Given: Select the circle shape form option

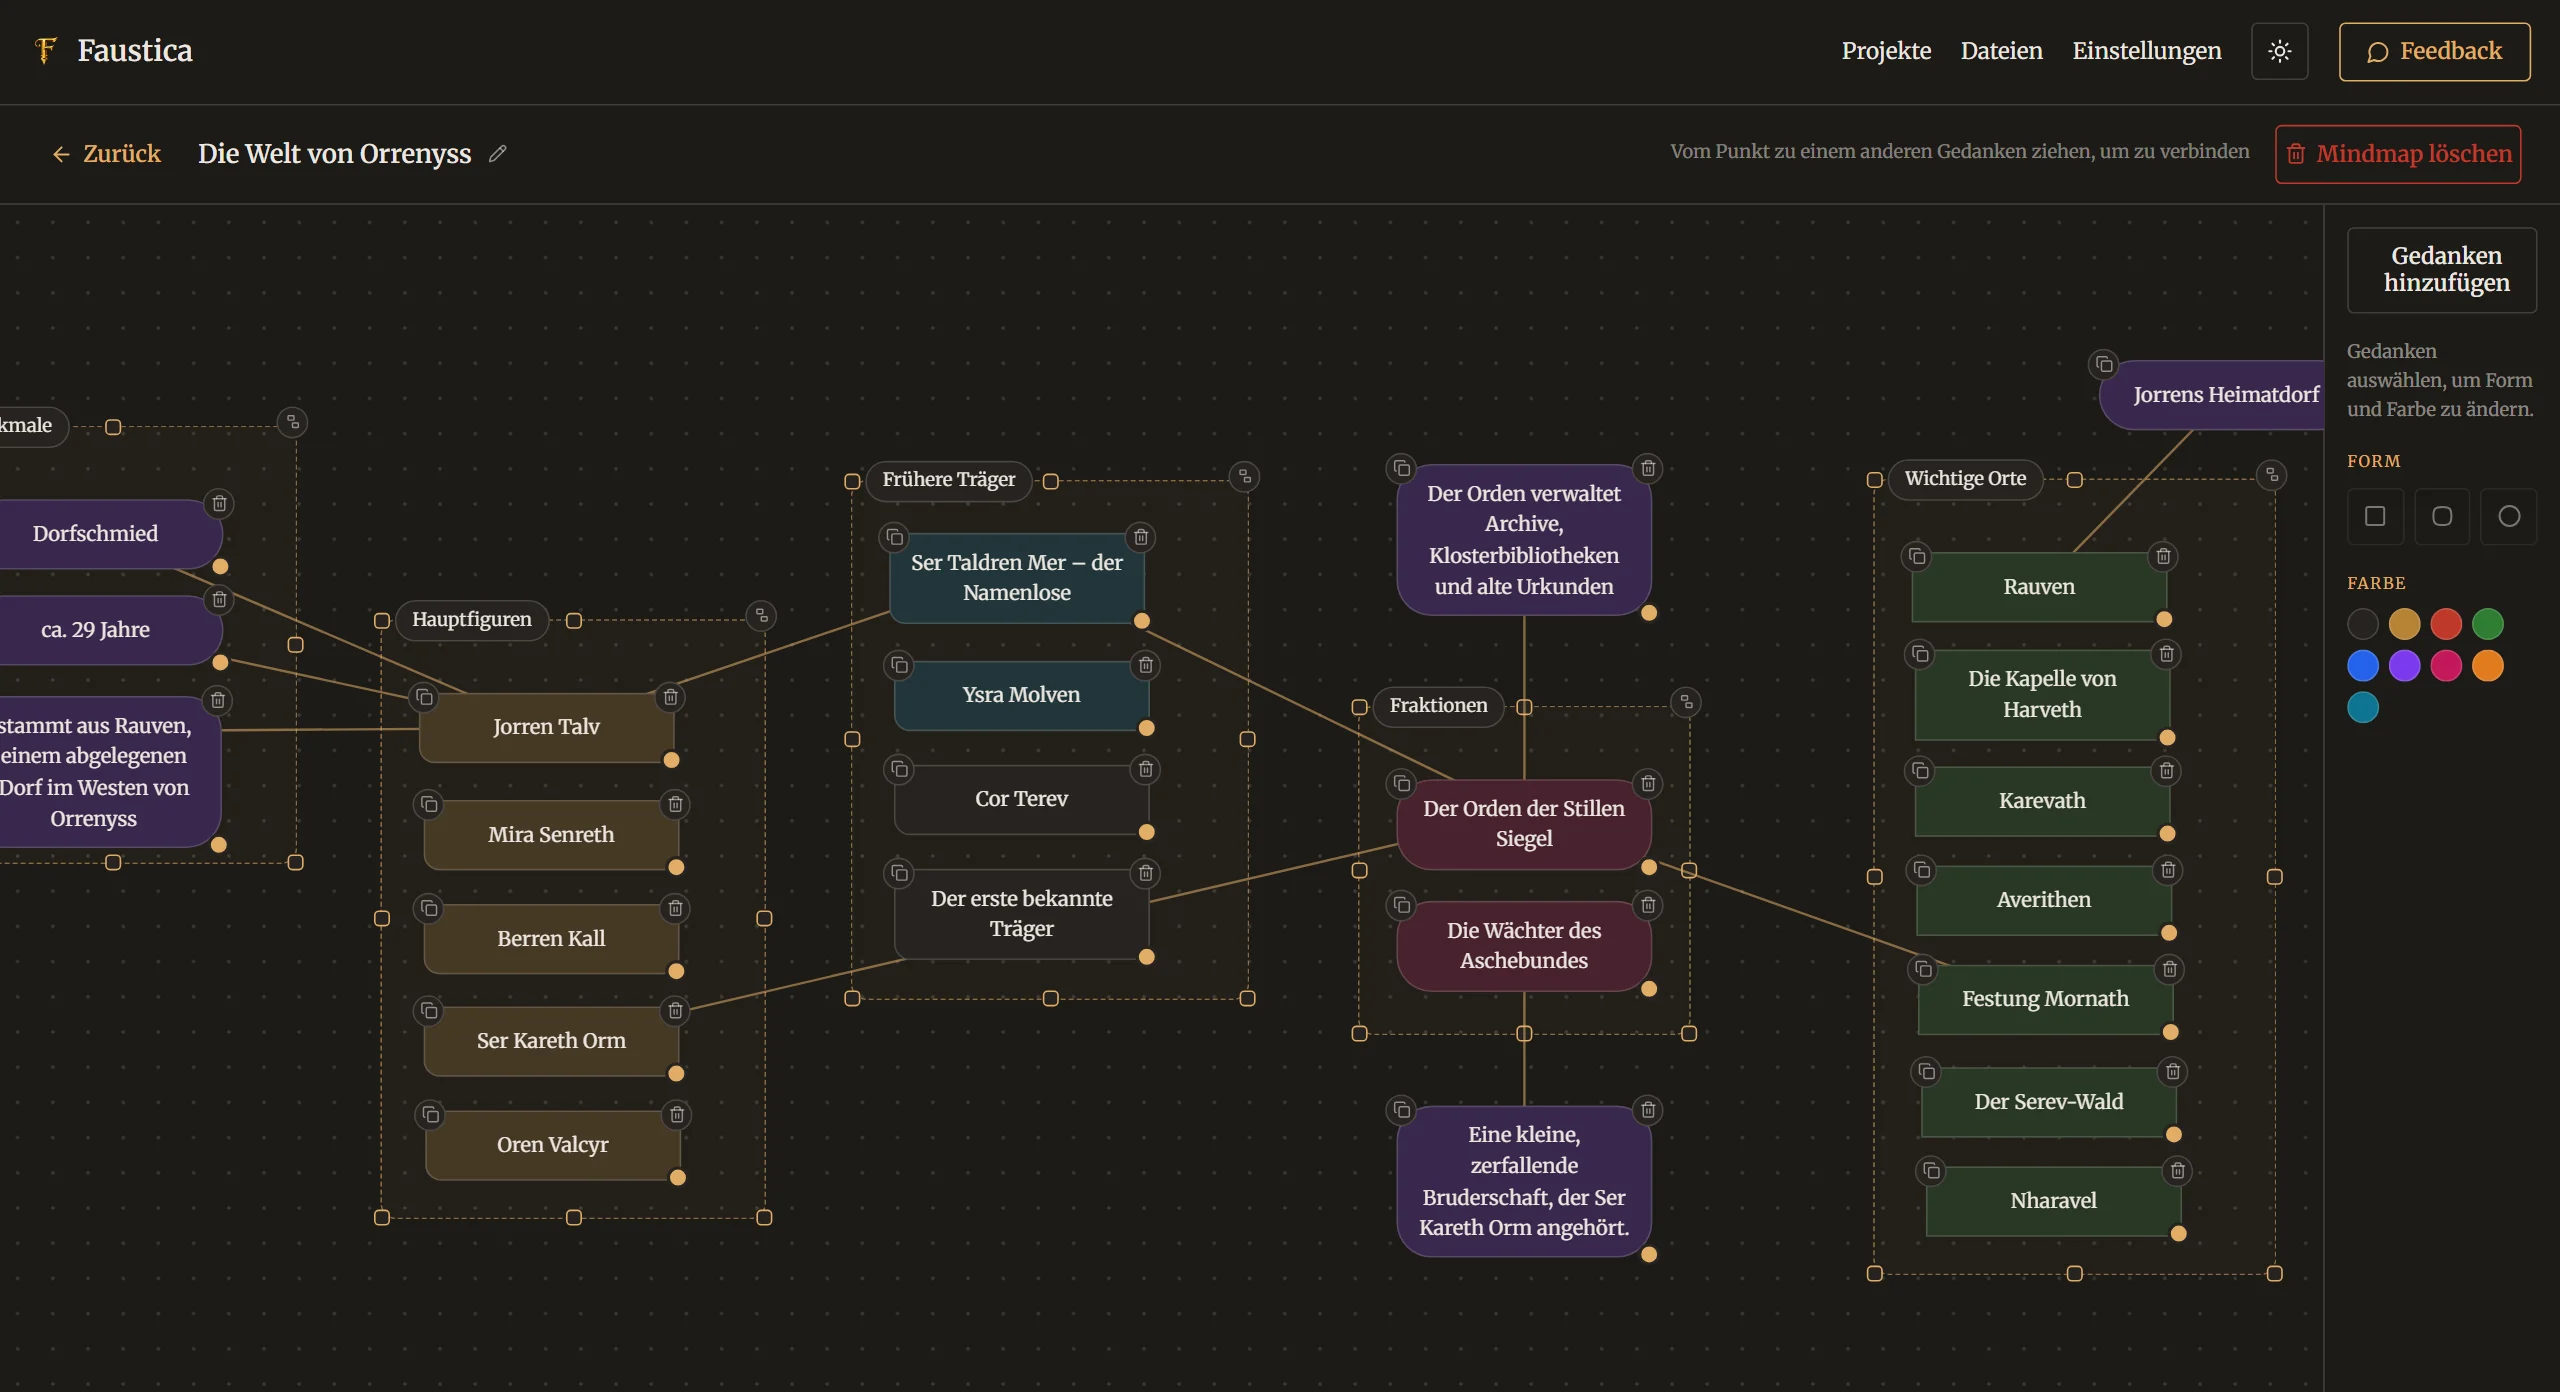Looking at the screenshot, I should [2509, 516].
